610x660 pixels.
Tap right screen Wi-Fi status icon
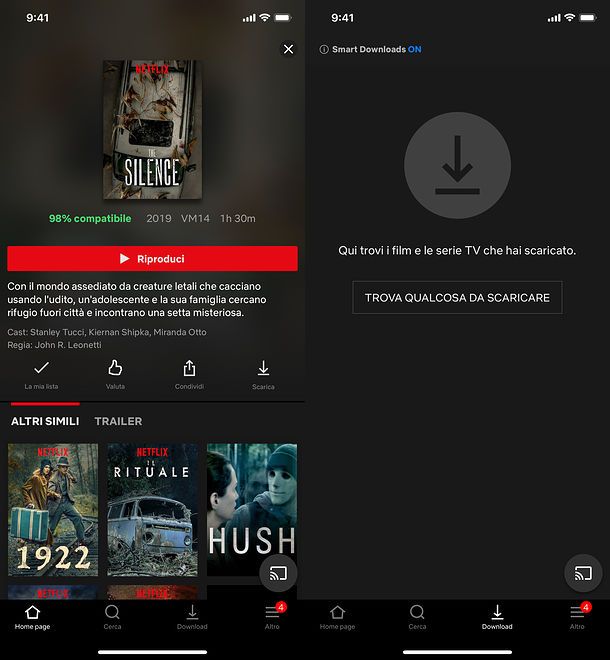pyautogui.click(x=570, y=17)
